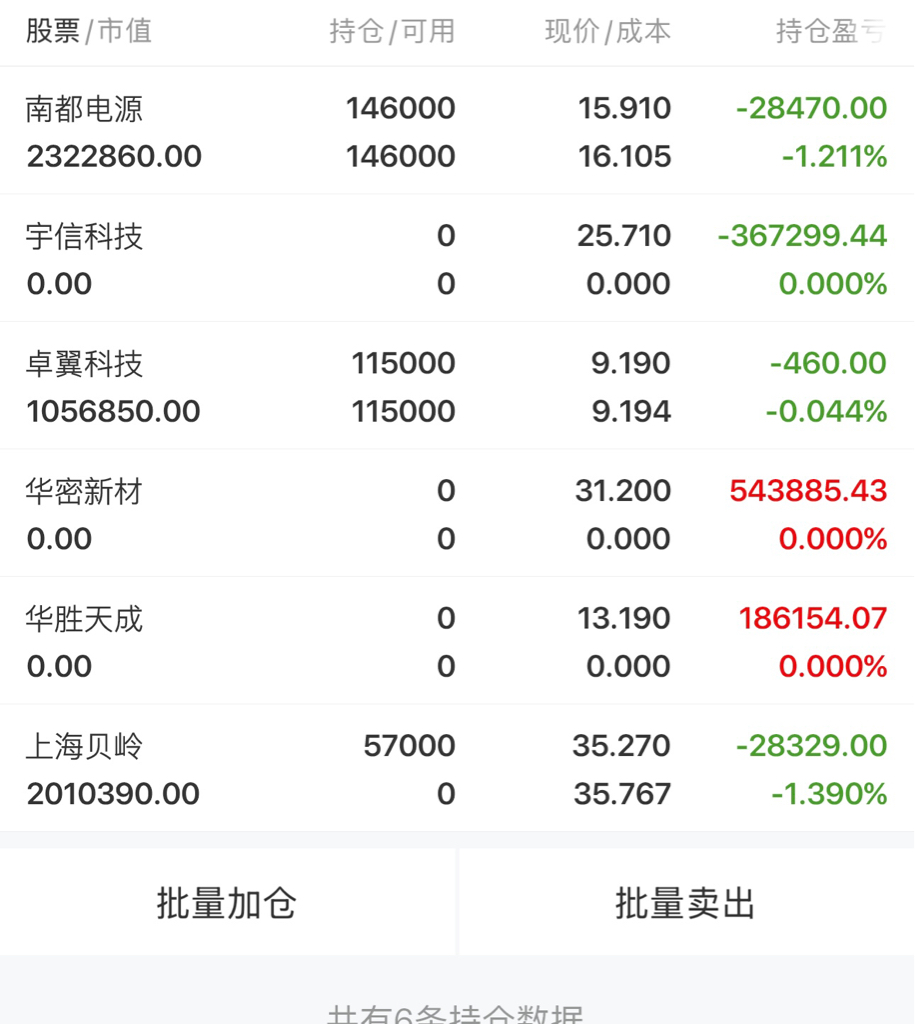This screenshot has width=915, height=1024.
Task: Click 卓翼科技 current price 9.190
Action: (x=631, y=363)
